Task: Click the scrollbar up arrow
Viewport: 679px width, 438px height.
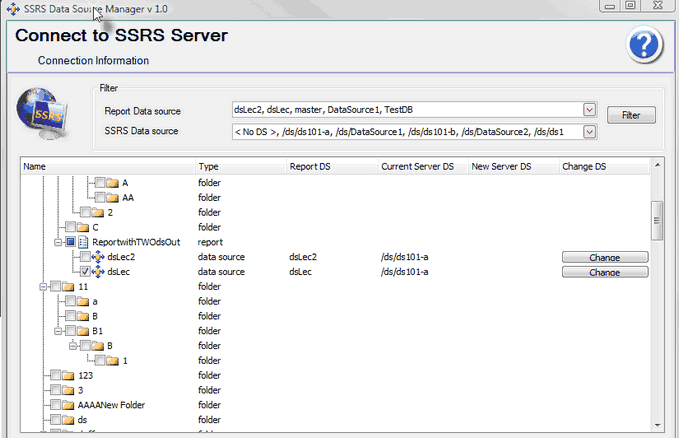Action: [x=657, y=165]
